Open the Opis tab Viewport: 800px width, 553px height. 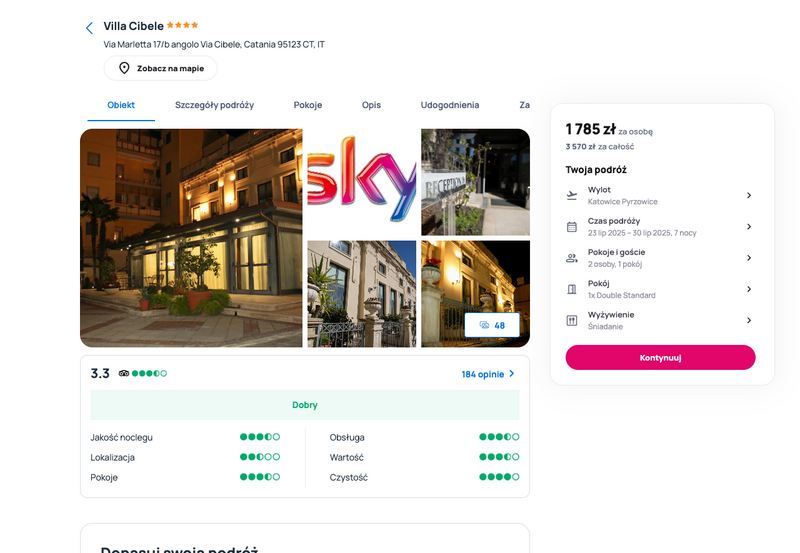tap(371, 105)
